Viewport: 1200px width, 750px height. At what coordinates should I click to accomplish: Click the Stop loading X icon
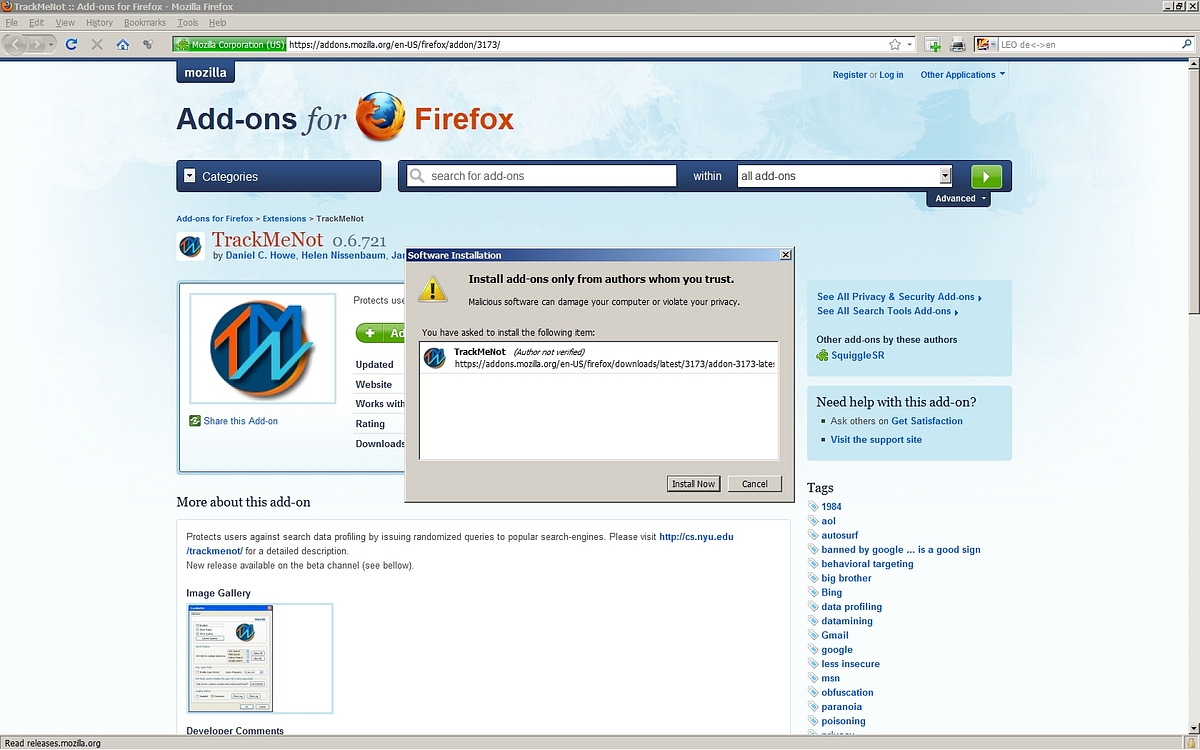pos(97,44)
